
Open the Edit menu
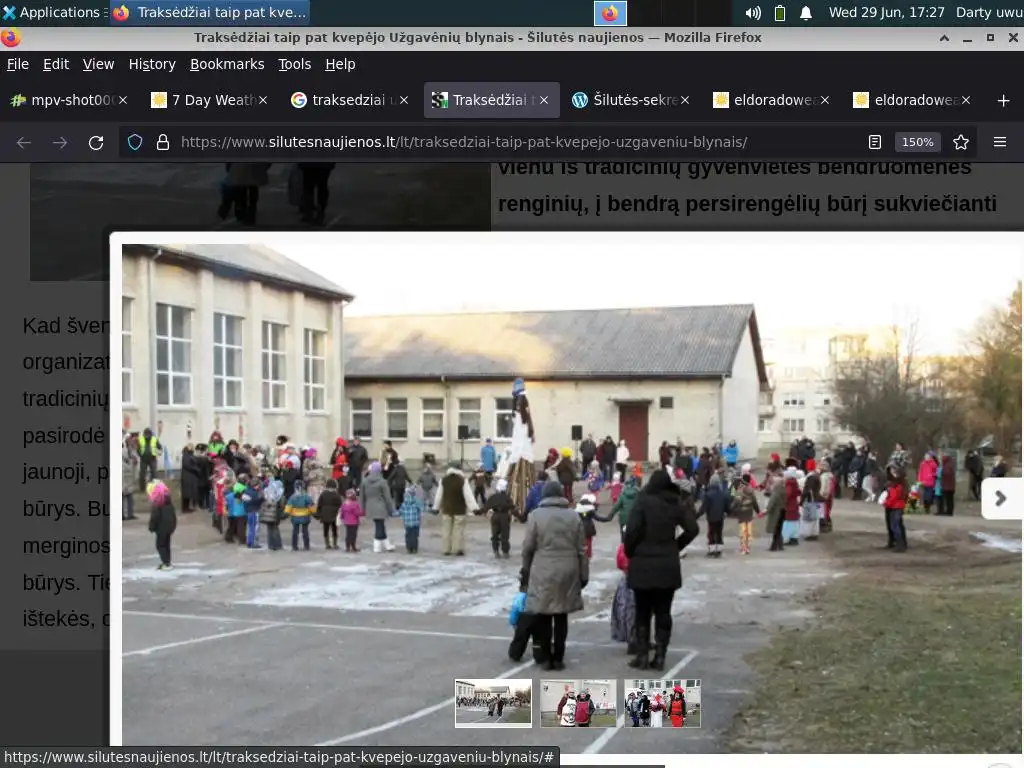pyautogui.click(x=56, y=64)
